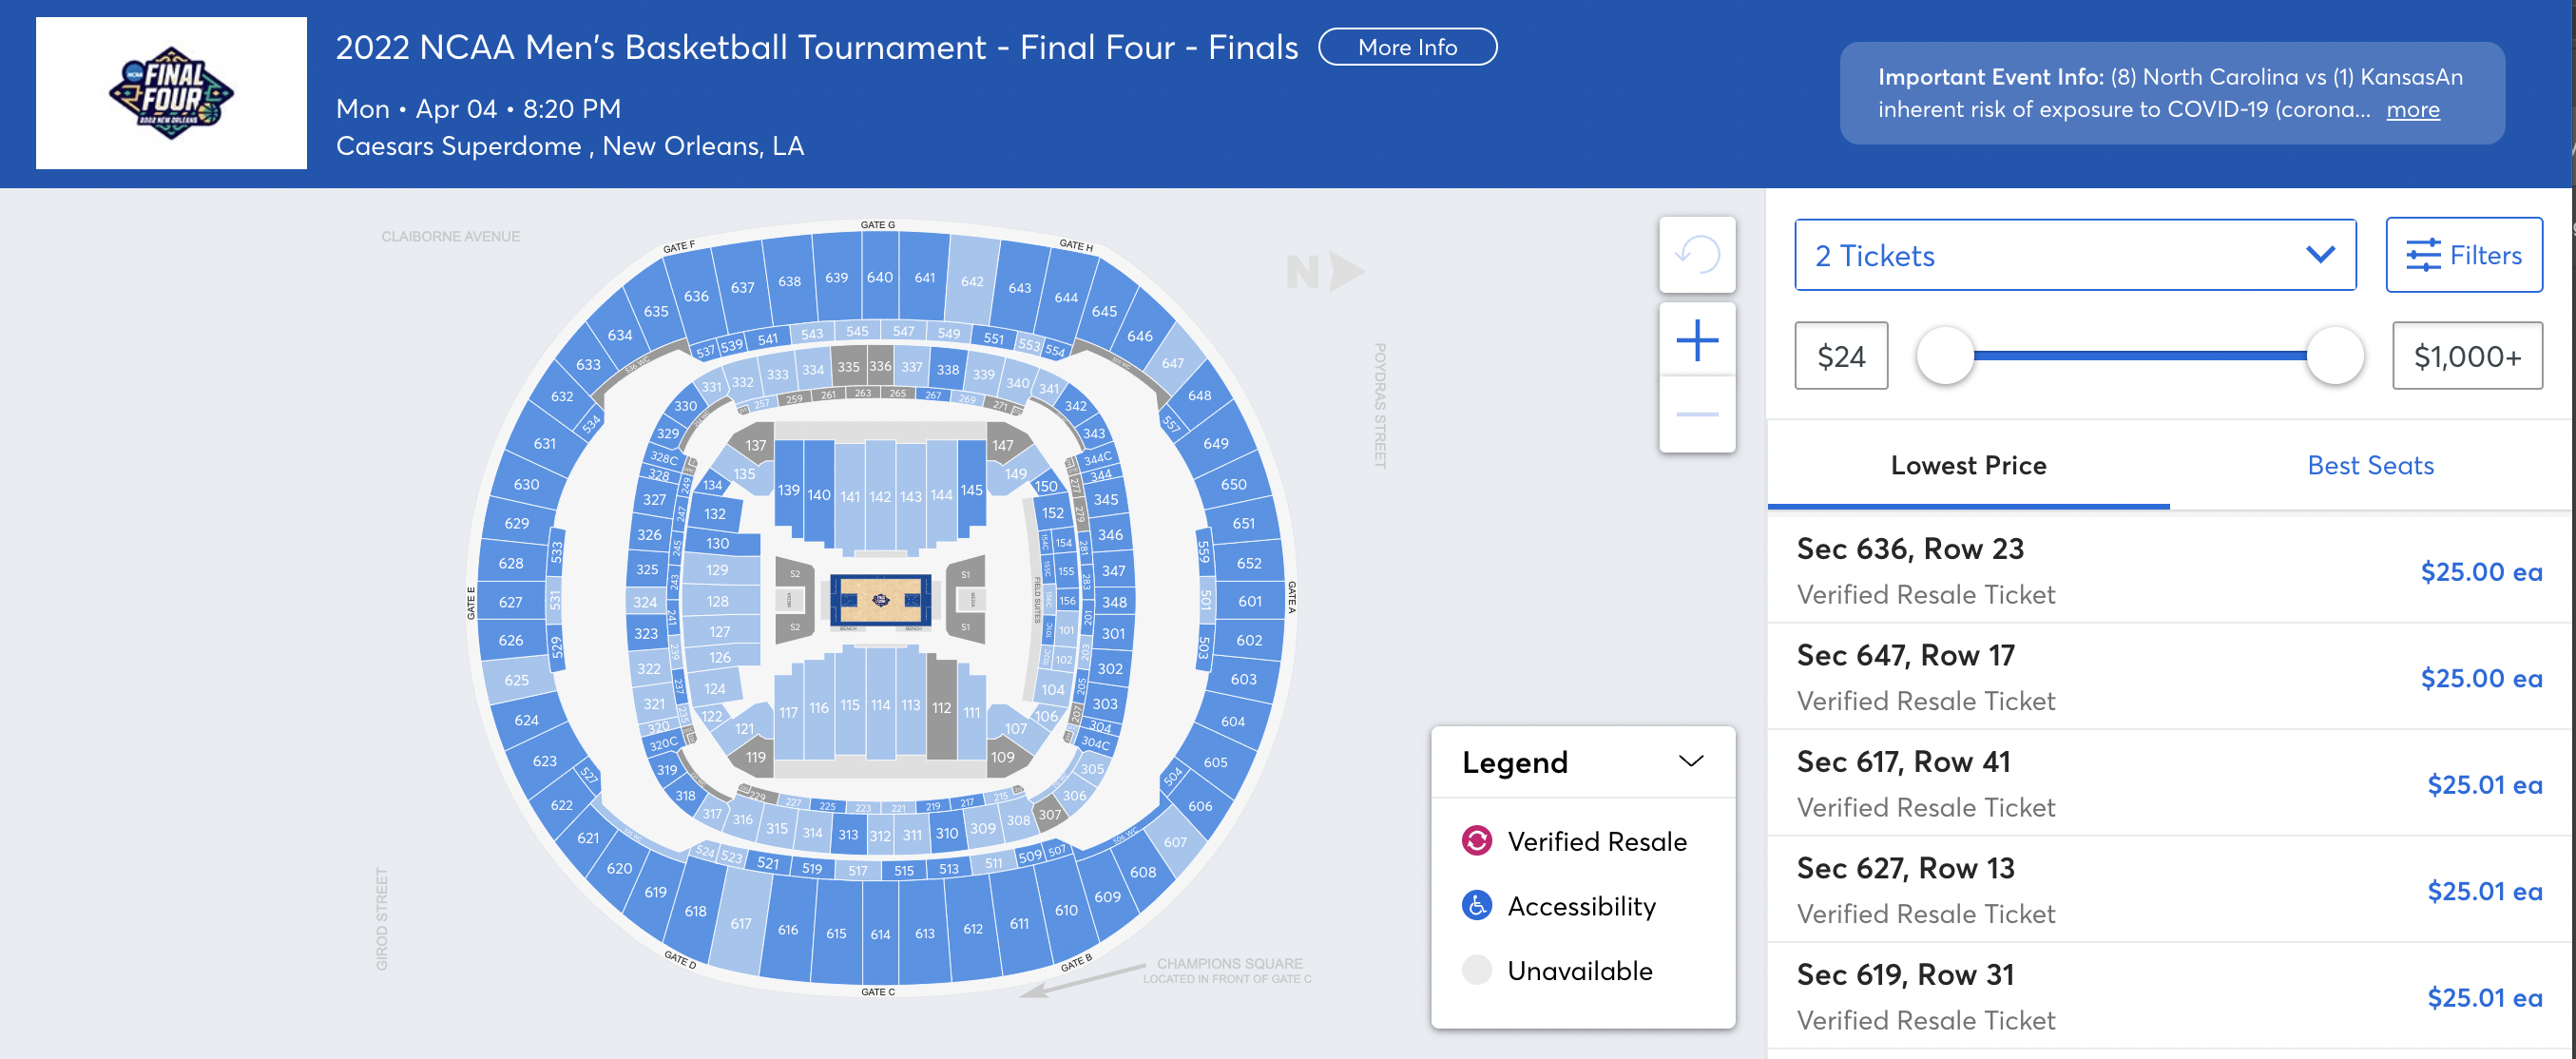Click the map rotation reset icon
Viewport: 2576px width, 1059px height.
pyautogui.click(x=1697, y=256)
